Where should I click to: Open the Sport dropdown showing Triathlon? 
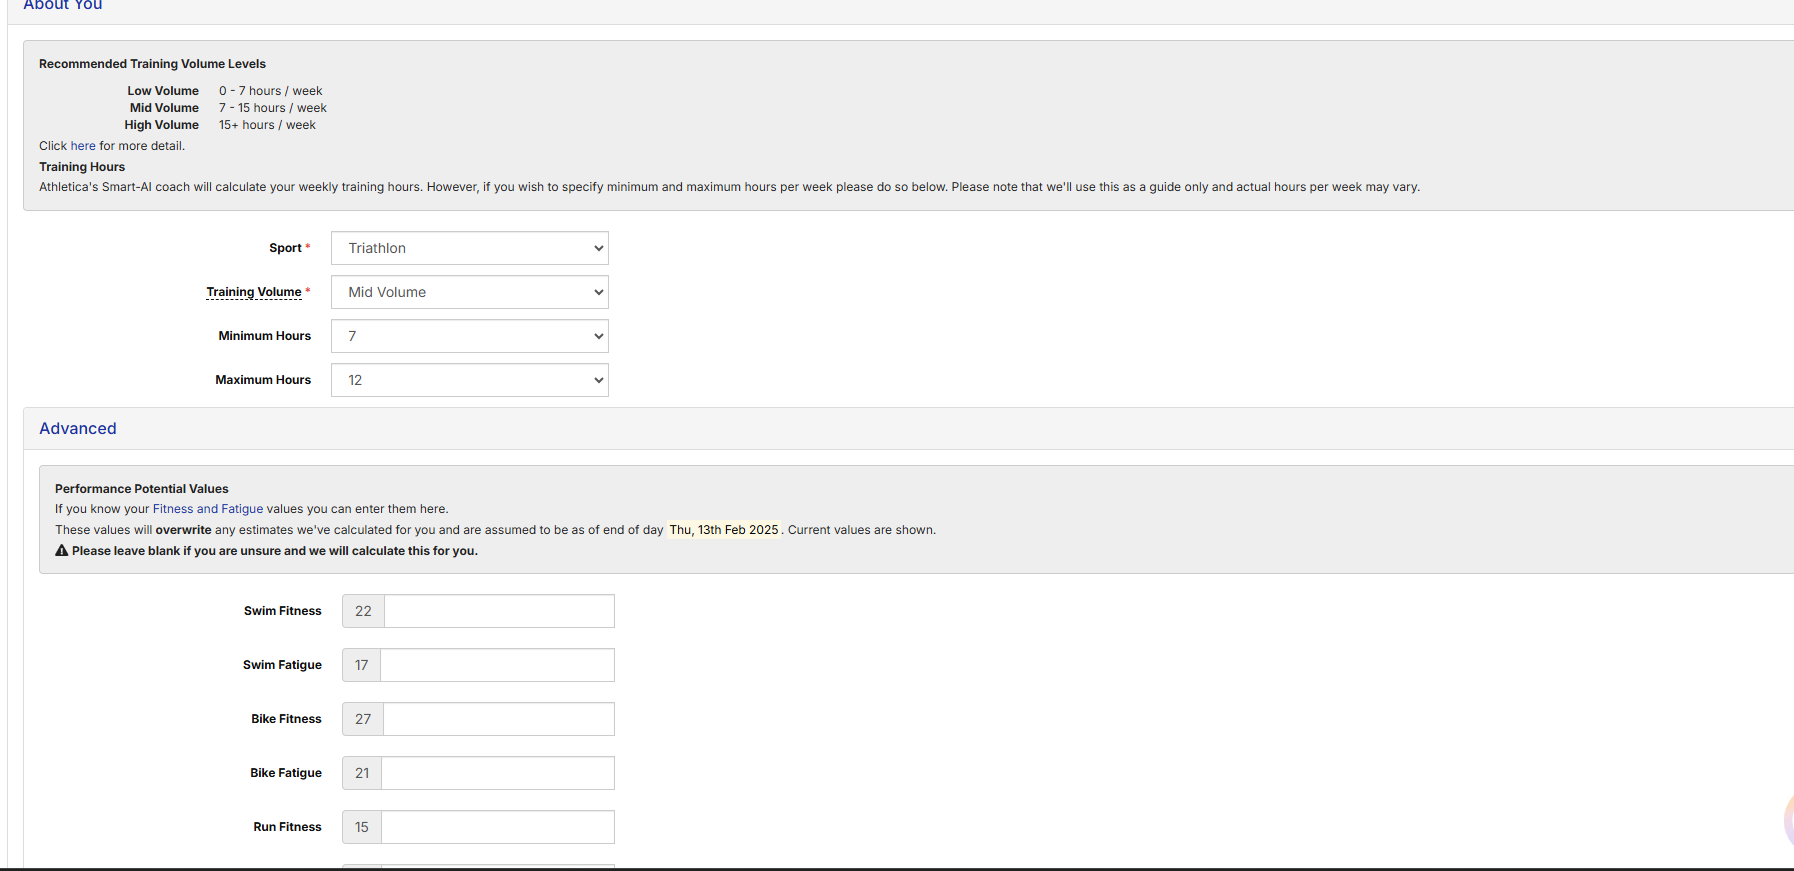[469, 248]
